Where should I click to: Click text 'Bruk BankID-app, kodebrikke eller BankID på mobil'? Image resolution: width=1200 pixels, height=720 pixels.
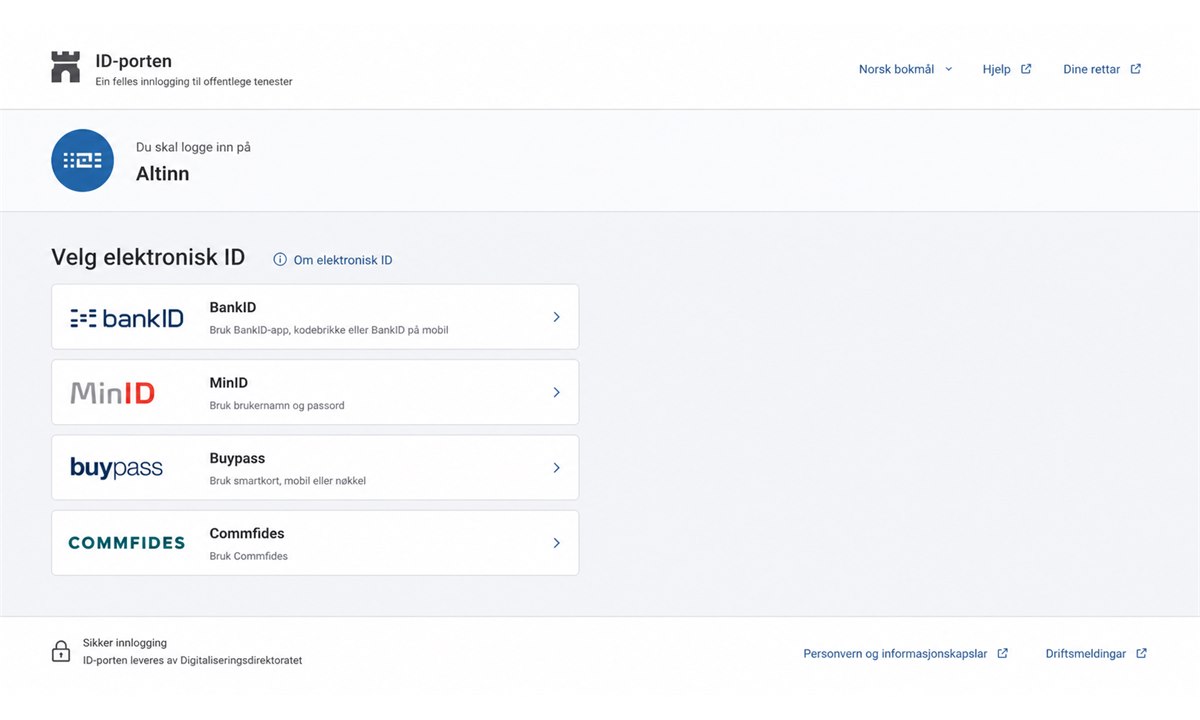329,330
